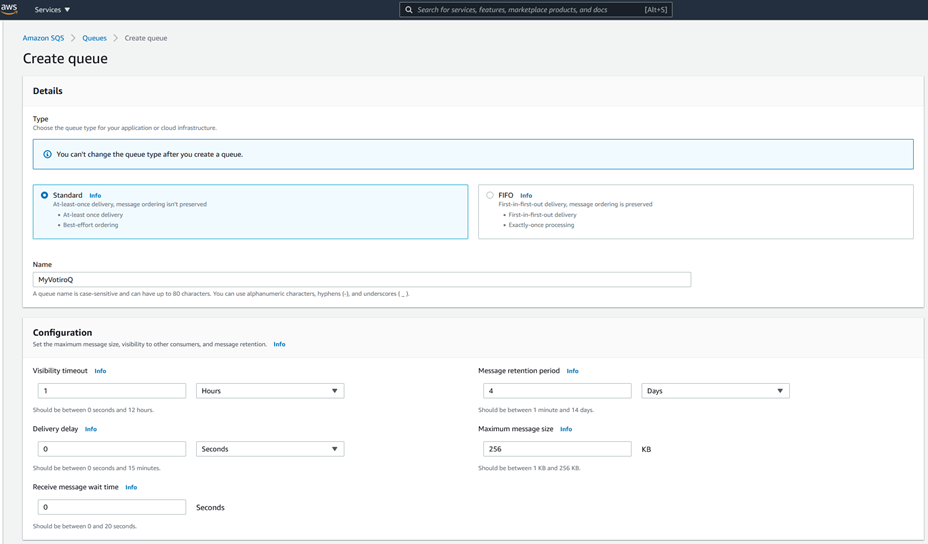This screenshot has width=928, height=544.
Task: Select the FIFO queue type radio
Action: pos(489,195)
